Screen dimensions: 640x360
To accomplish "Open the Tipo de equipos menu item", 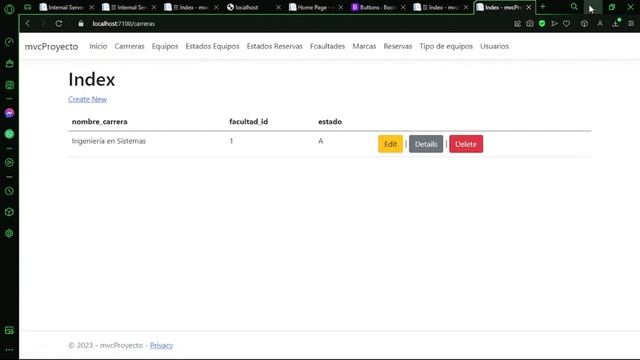I will pos(446,47).
